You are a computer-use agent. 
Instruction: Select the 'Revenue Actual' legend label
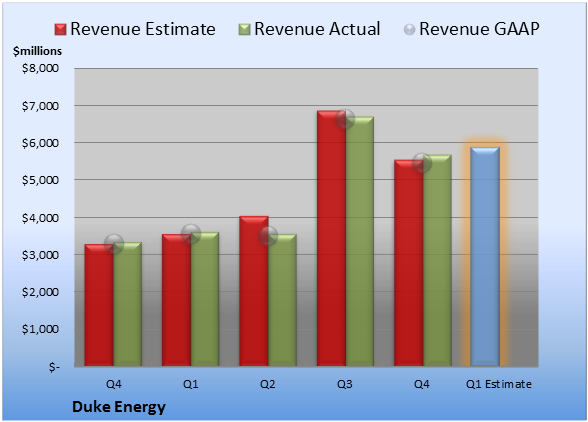coord(317,29)
